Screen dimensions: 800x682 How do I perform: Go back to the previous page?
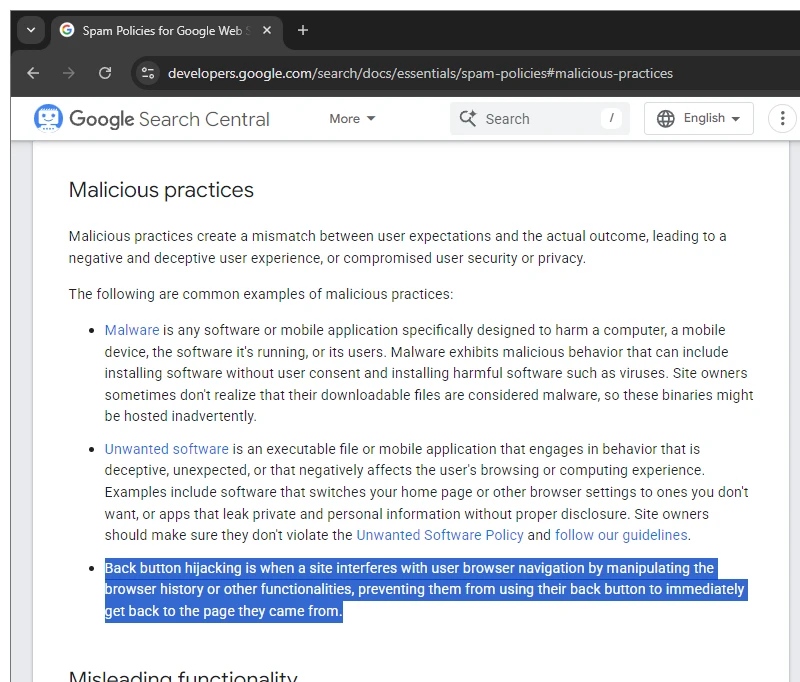point(33,73)
